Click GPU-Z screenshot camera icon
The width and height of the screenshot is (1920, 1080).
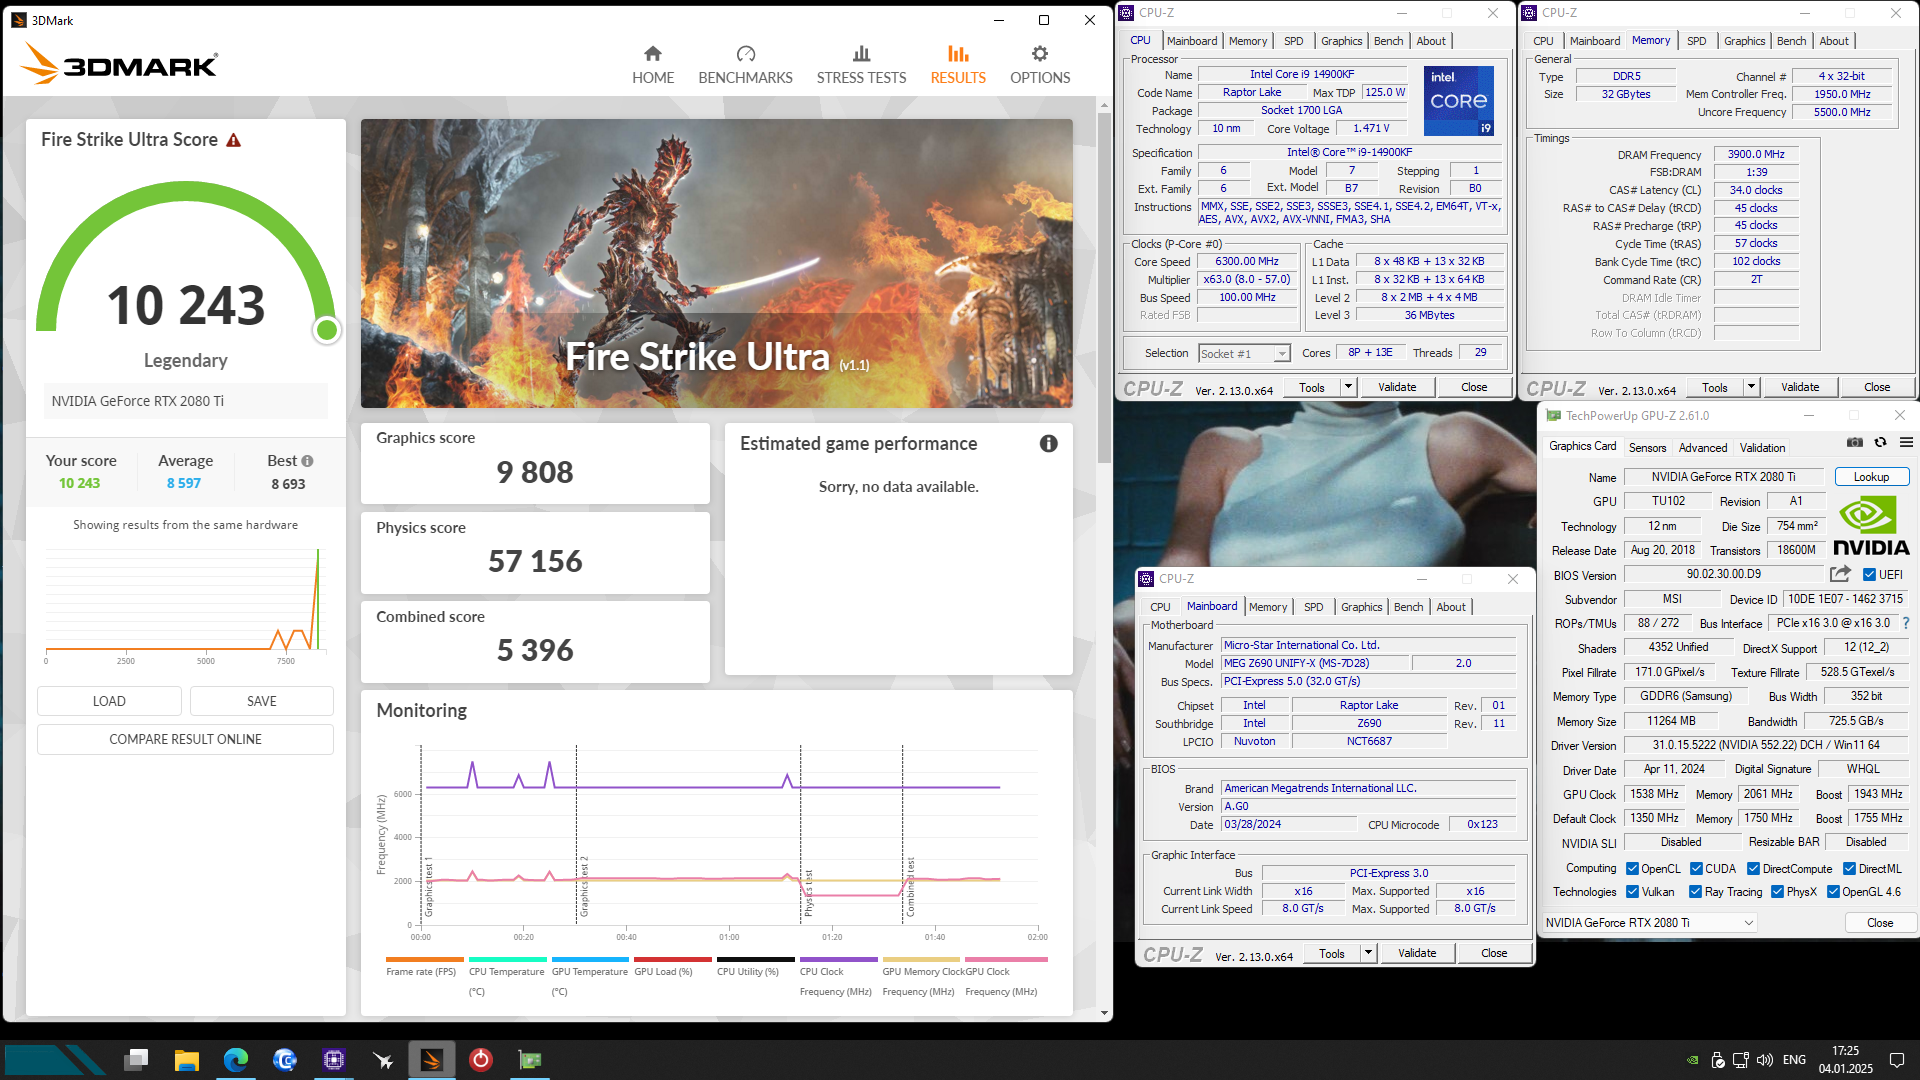click(x=1854, y=442)
